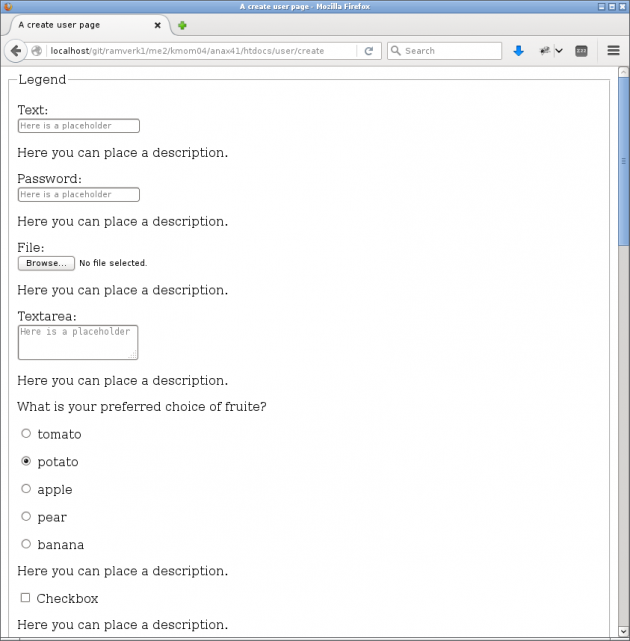Select the tomato radio button

[26, 433]
